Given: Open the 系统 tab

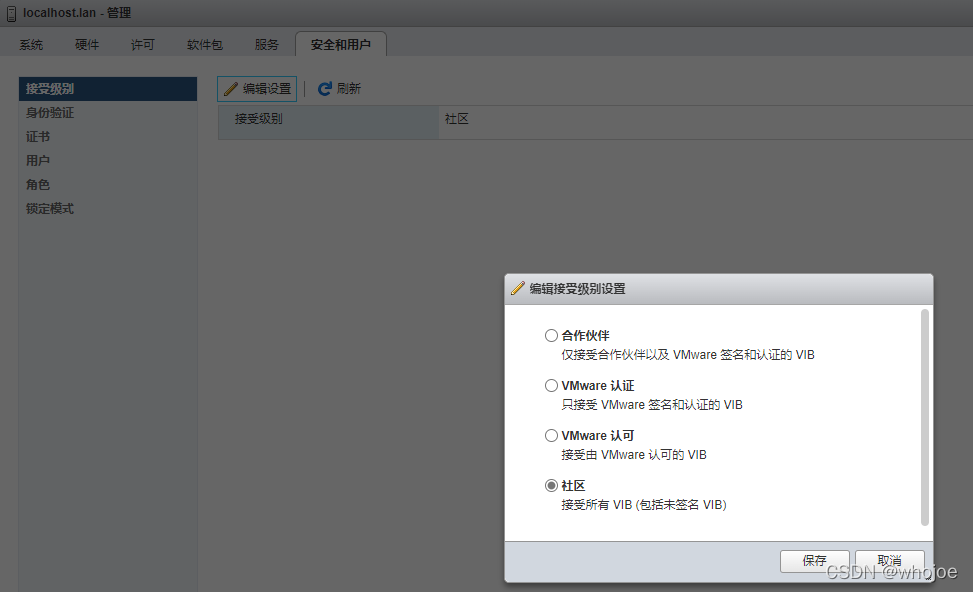Looking at the screenshot, I should click(31, 45).
